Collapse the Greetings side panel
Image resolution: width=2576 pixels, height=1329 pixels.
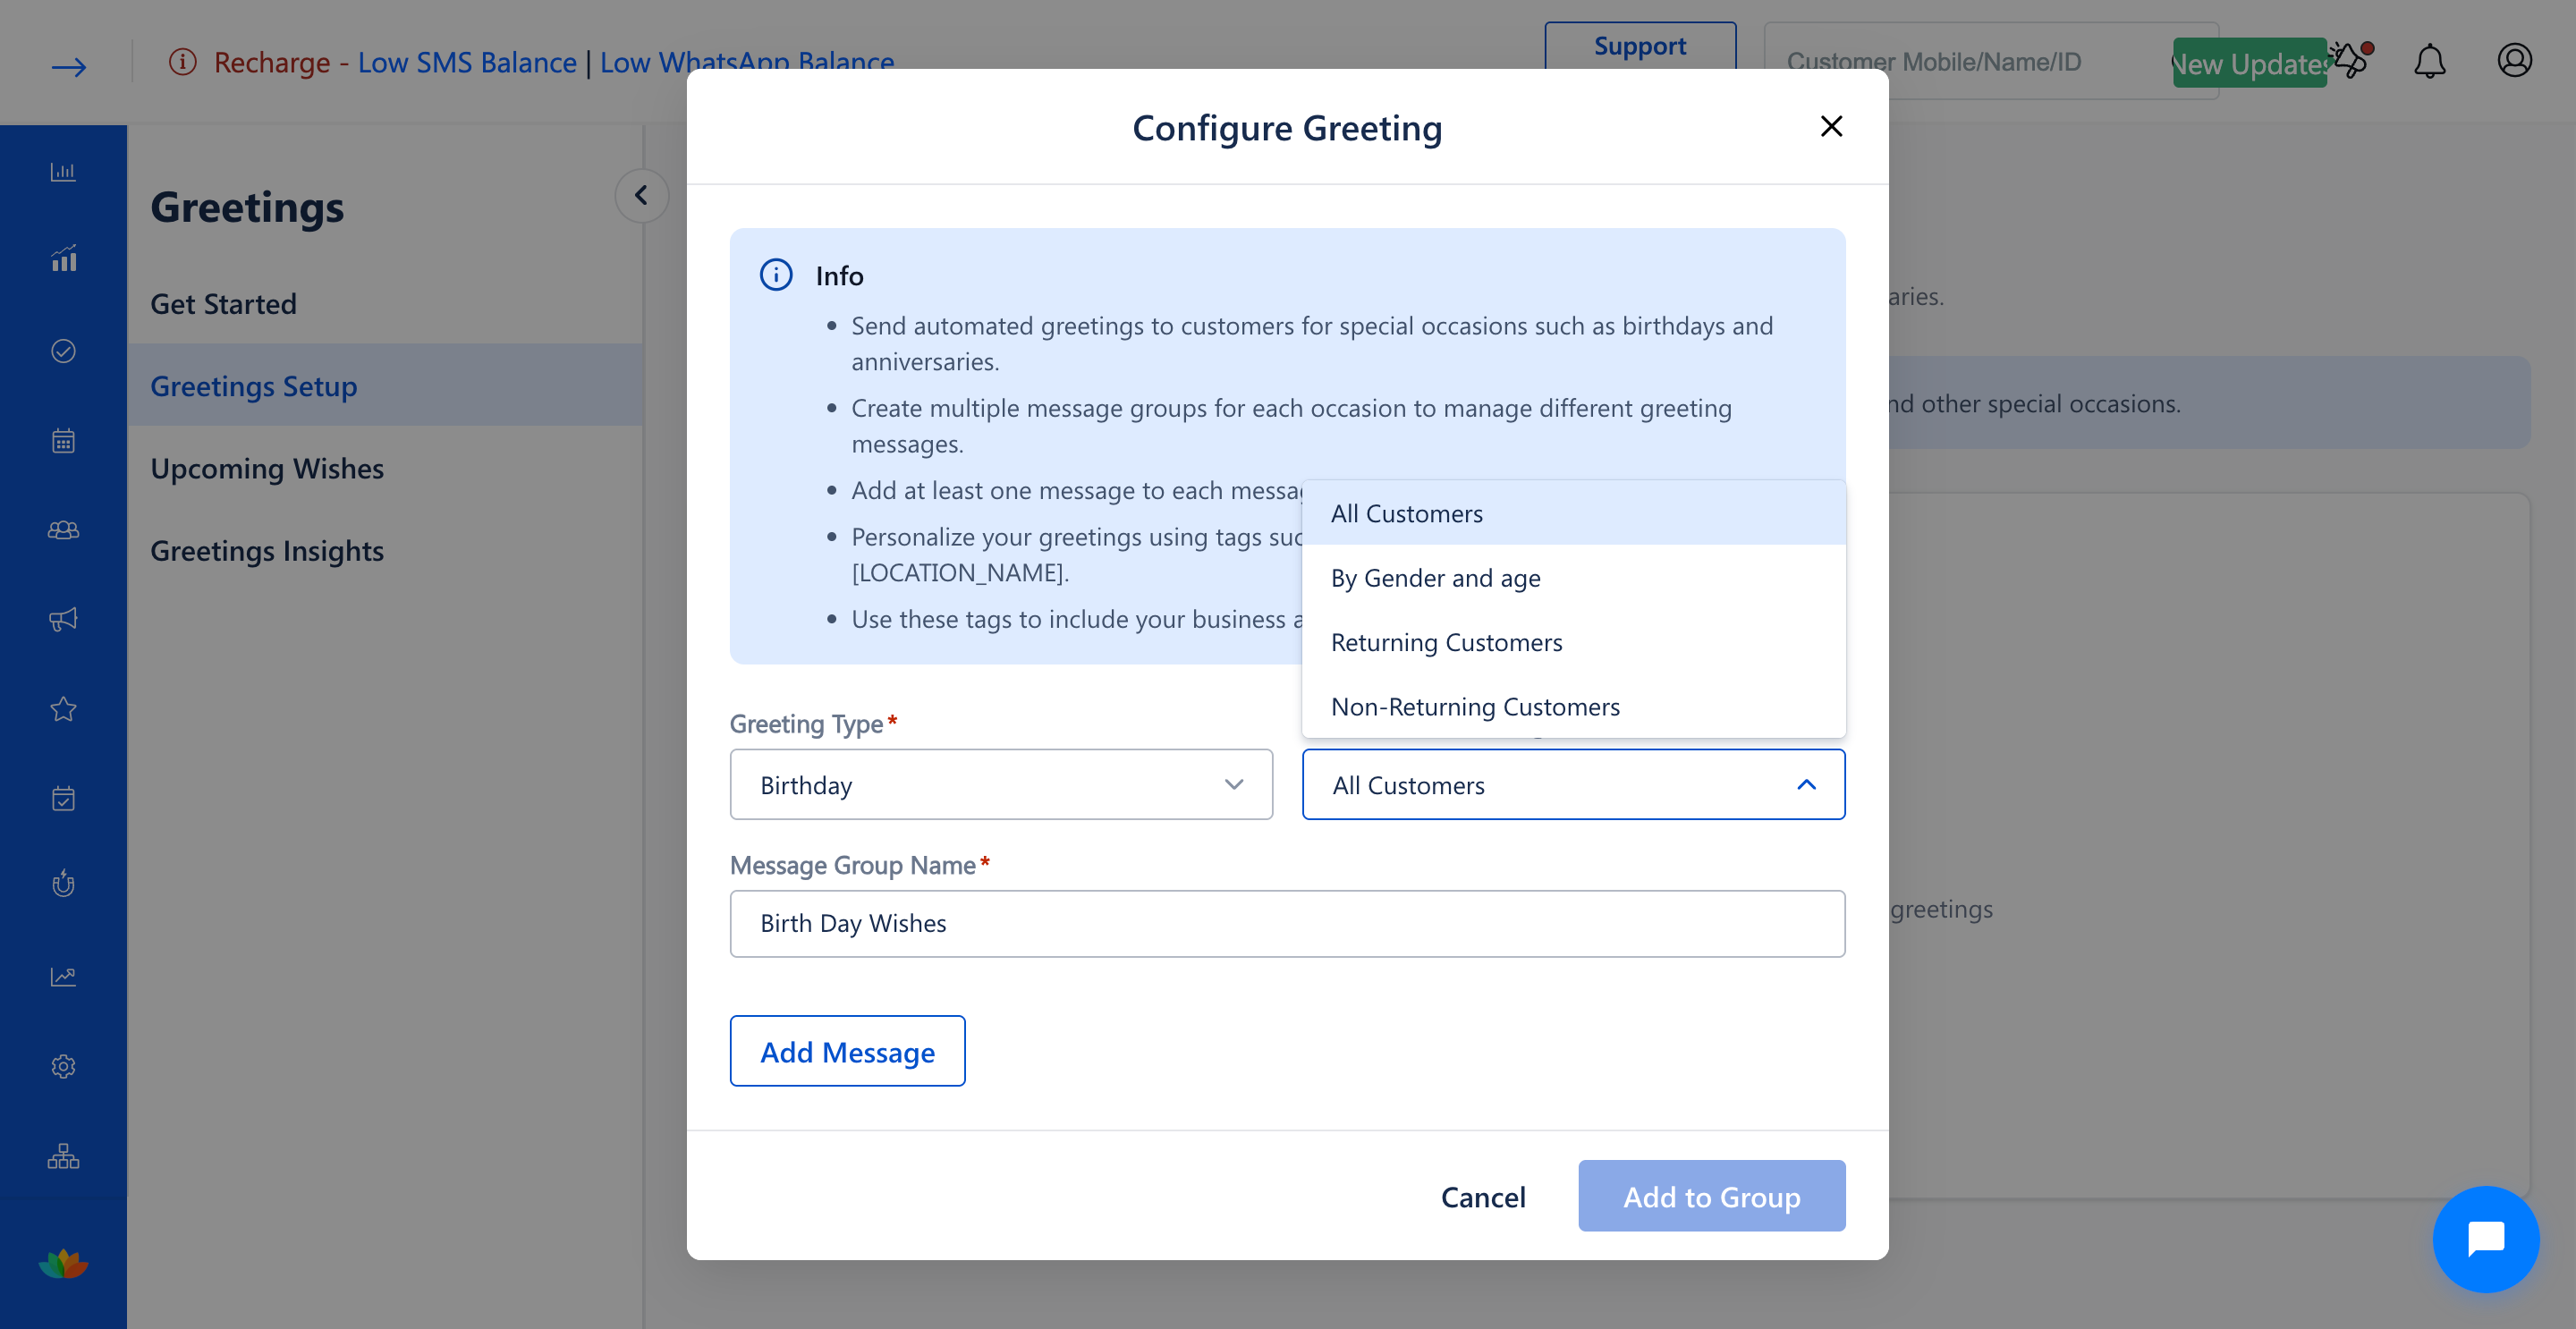[641, 195]
